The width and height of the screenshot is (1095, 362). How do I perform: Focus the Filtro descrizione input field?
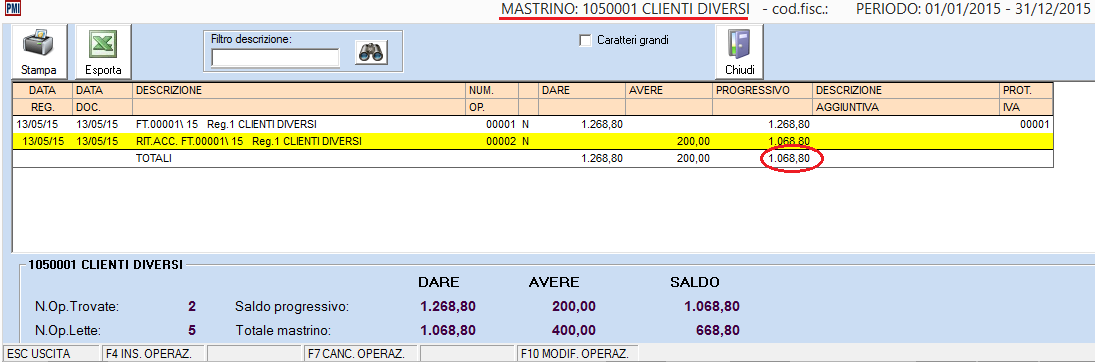tap(275, 57)
